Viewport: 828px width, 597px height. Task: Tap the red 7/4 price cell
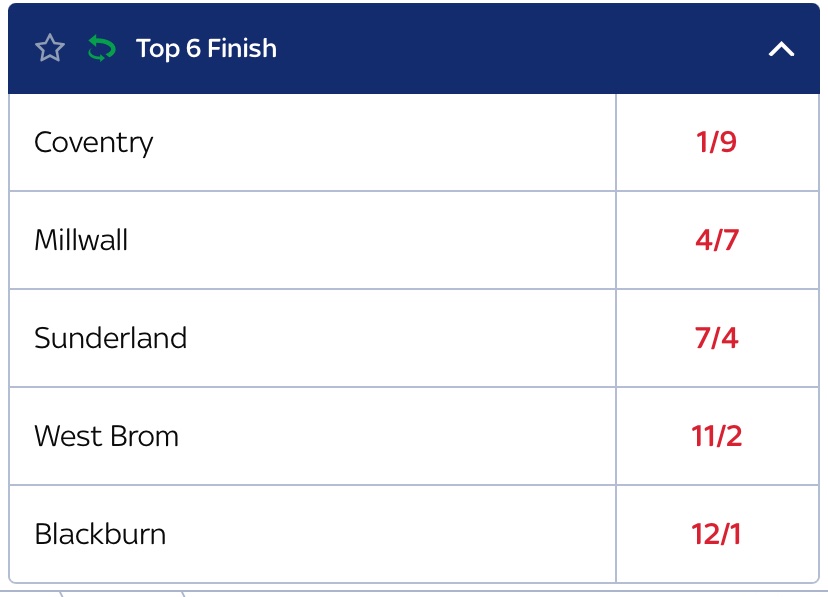coord(716,338)
